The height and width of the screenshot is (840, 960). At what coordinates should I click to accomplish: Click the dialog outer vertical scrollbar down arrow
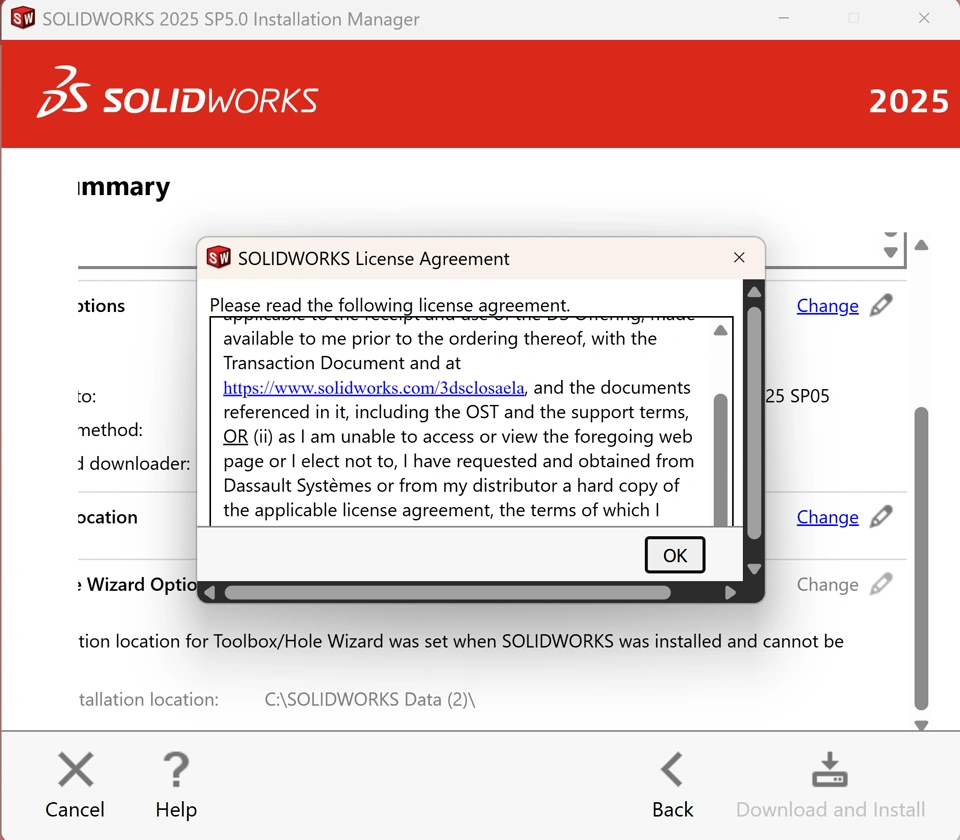click(x=754, y=569)
